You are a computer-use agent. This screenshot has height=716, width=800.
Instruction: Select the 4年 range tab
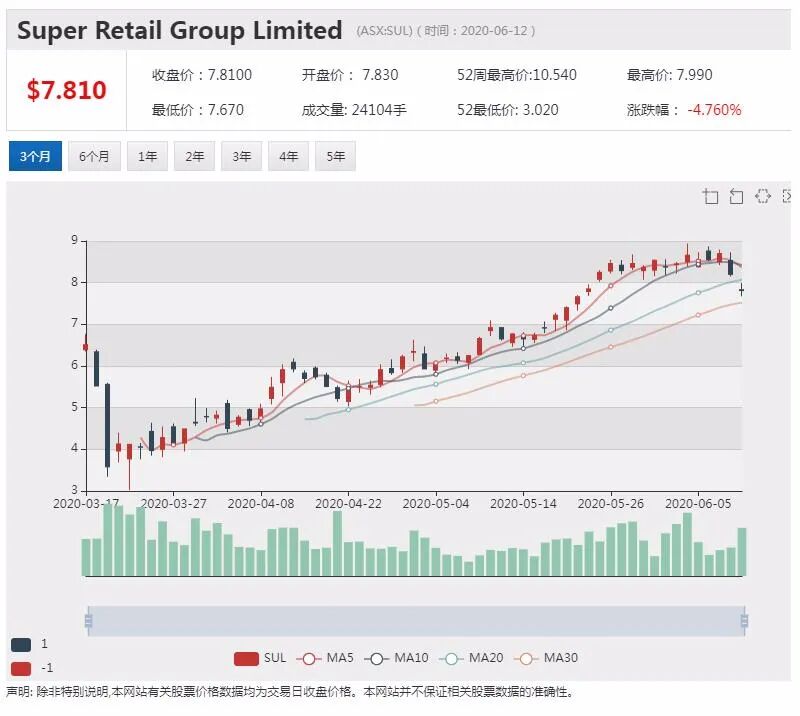tap(288, 156)
